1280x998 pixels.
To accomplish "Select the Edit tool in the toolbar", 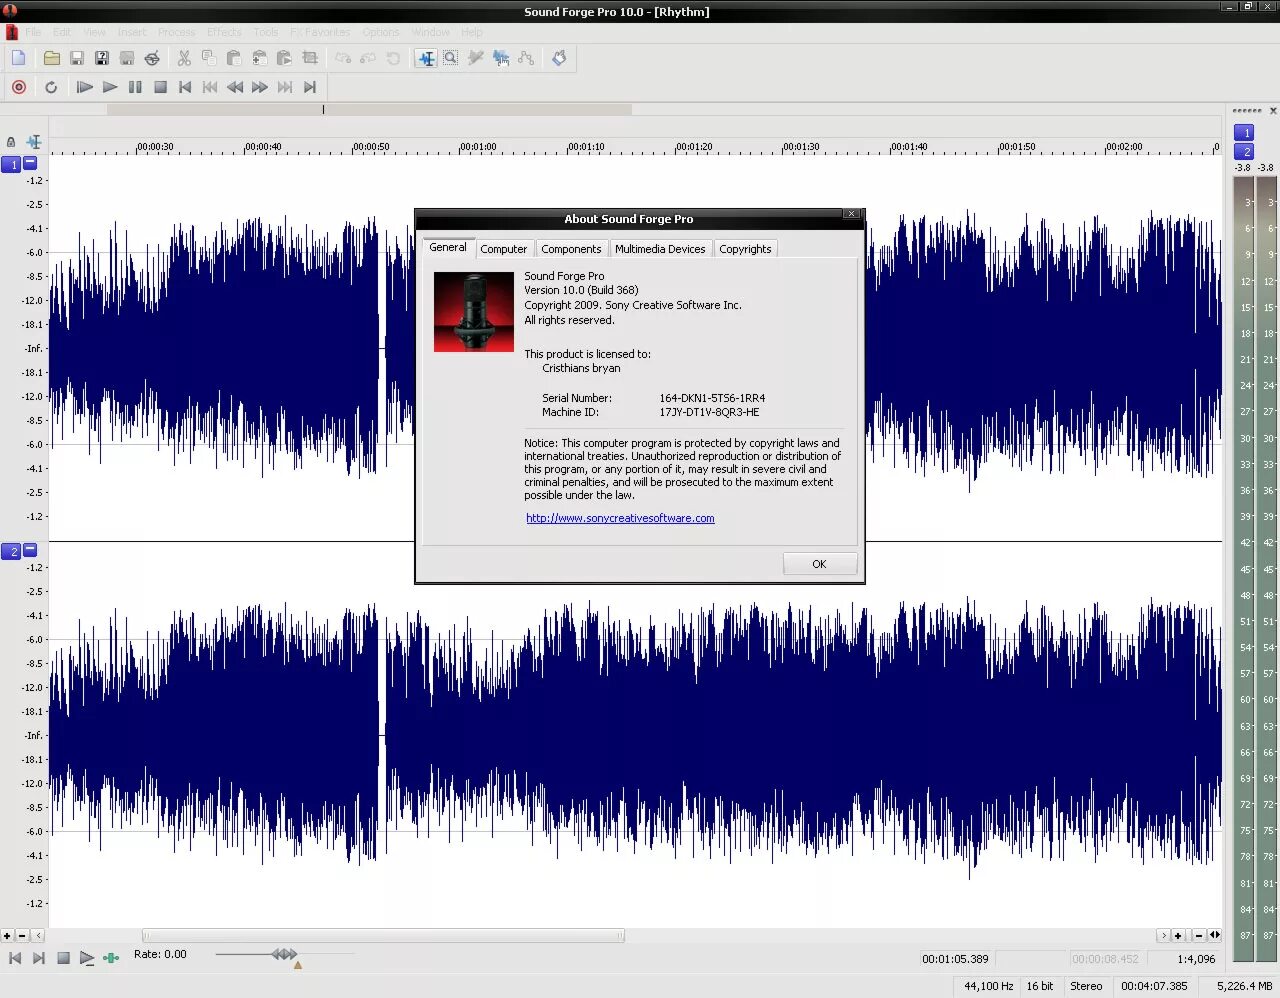I will click(426, 58).
